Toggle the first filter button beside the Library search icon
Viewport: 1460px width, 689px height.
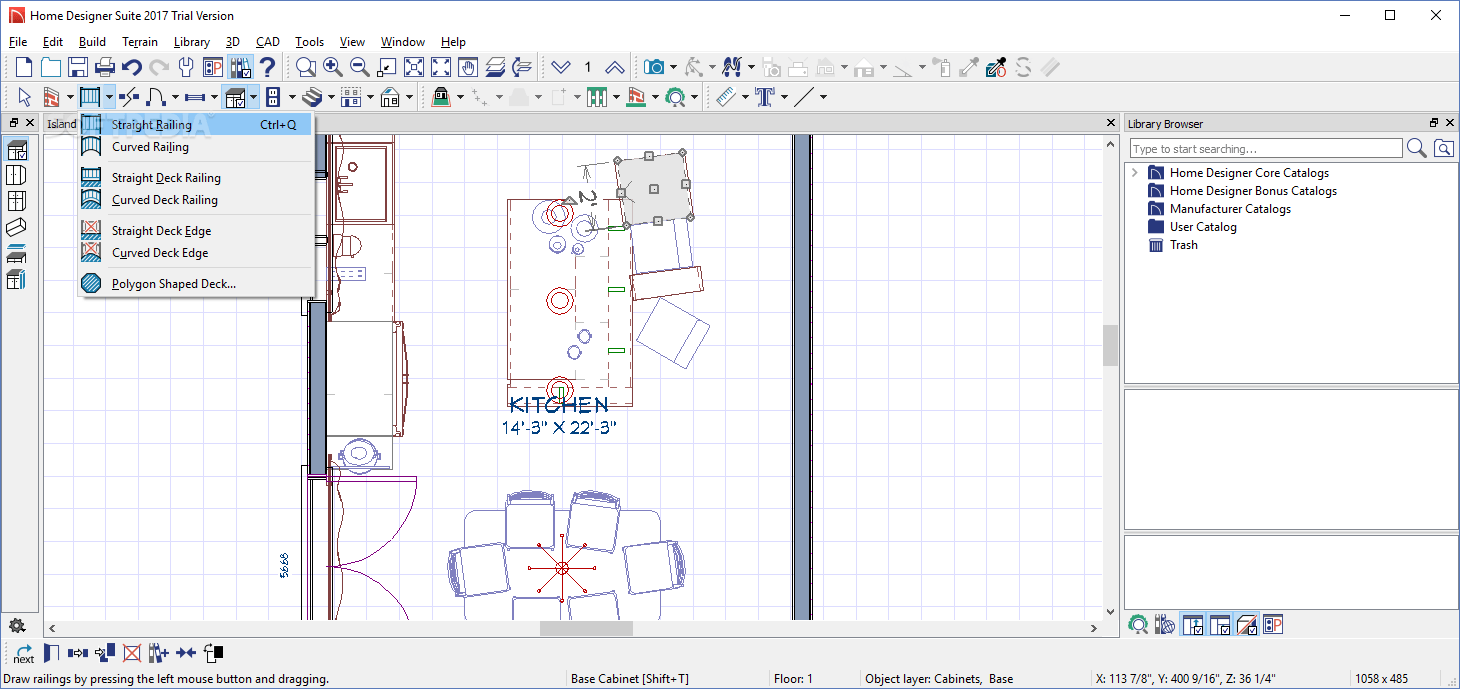1192,625
